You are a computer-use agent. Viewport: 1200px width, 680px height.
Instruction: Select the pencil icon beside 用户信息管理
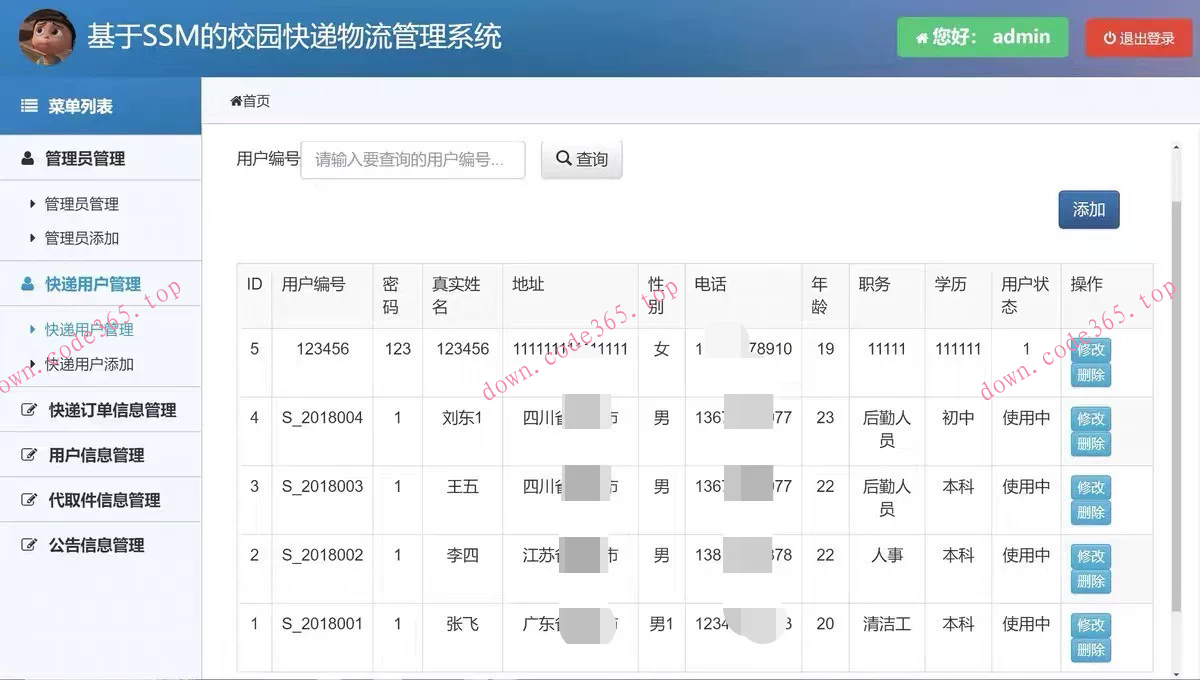27,455
